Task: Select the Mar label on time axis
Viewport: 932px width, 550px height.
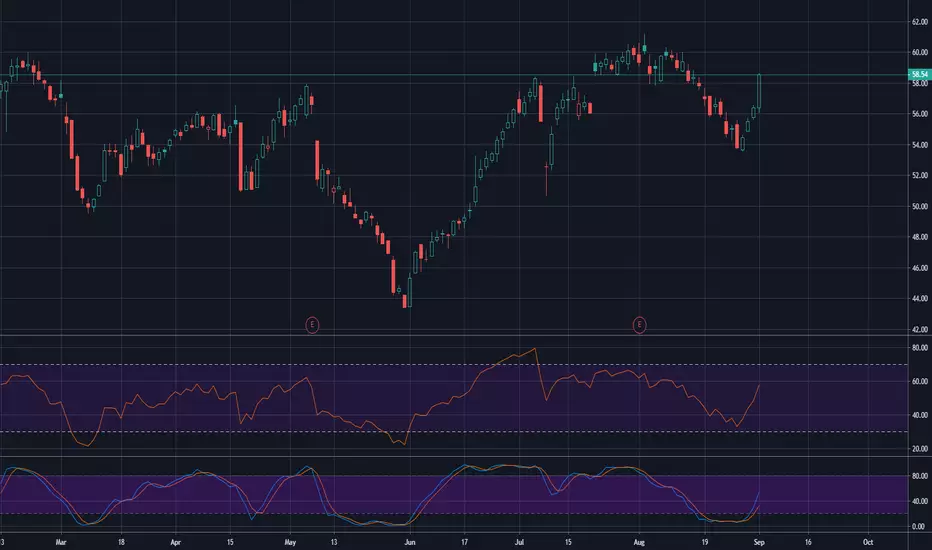Action: click(61, 542)
